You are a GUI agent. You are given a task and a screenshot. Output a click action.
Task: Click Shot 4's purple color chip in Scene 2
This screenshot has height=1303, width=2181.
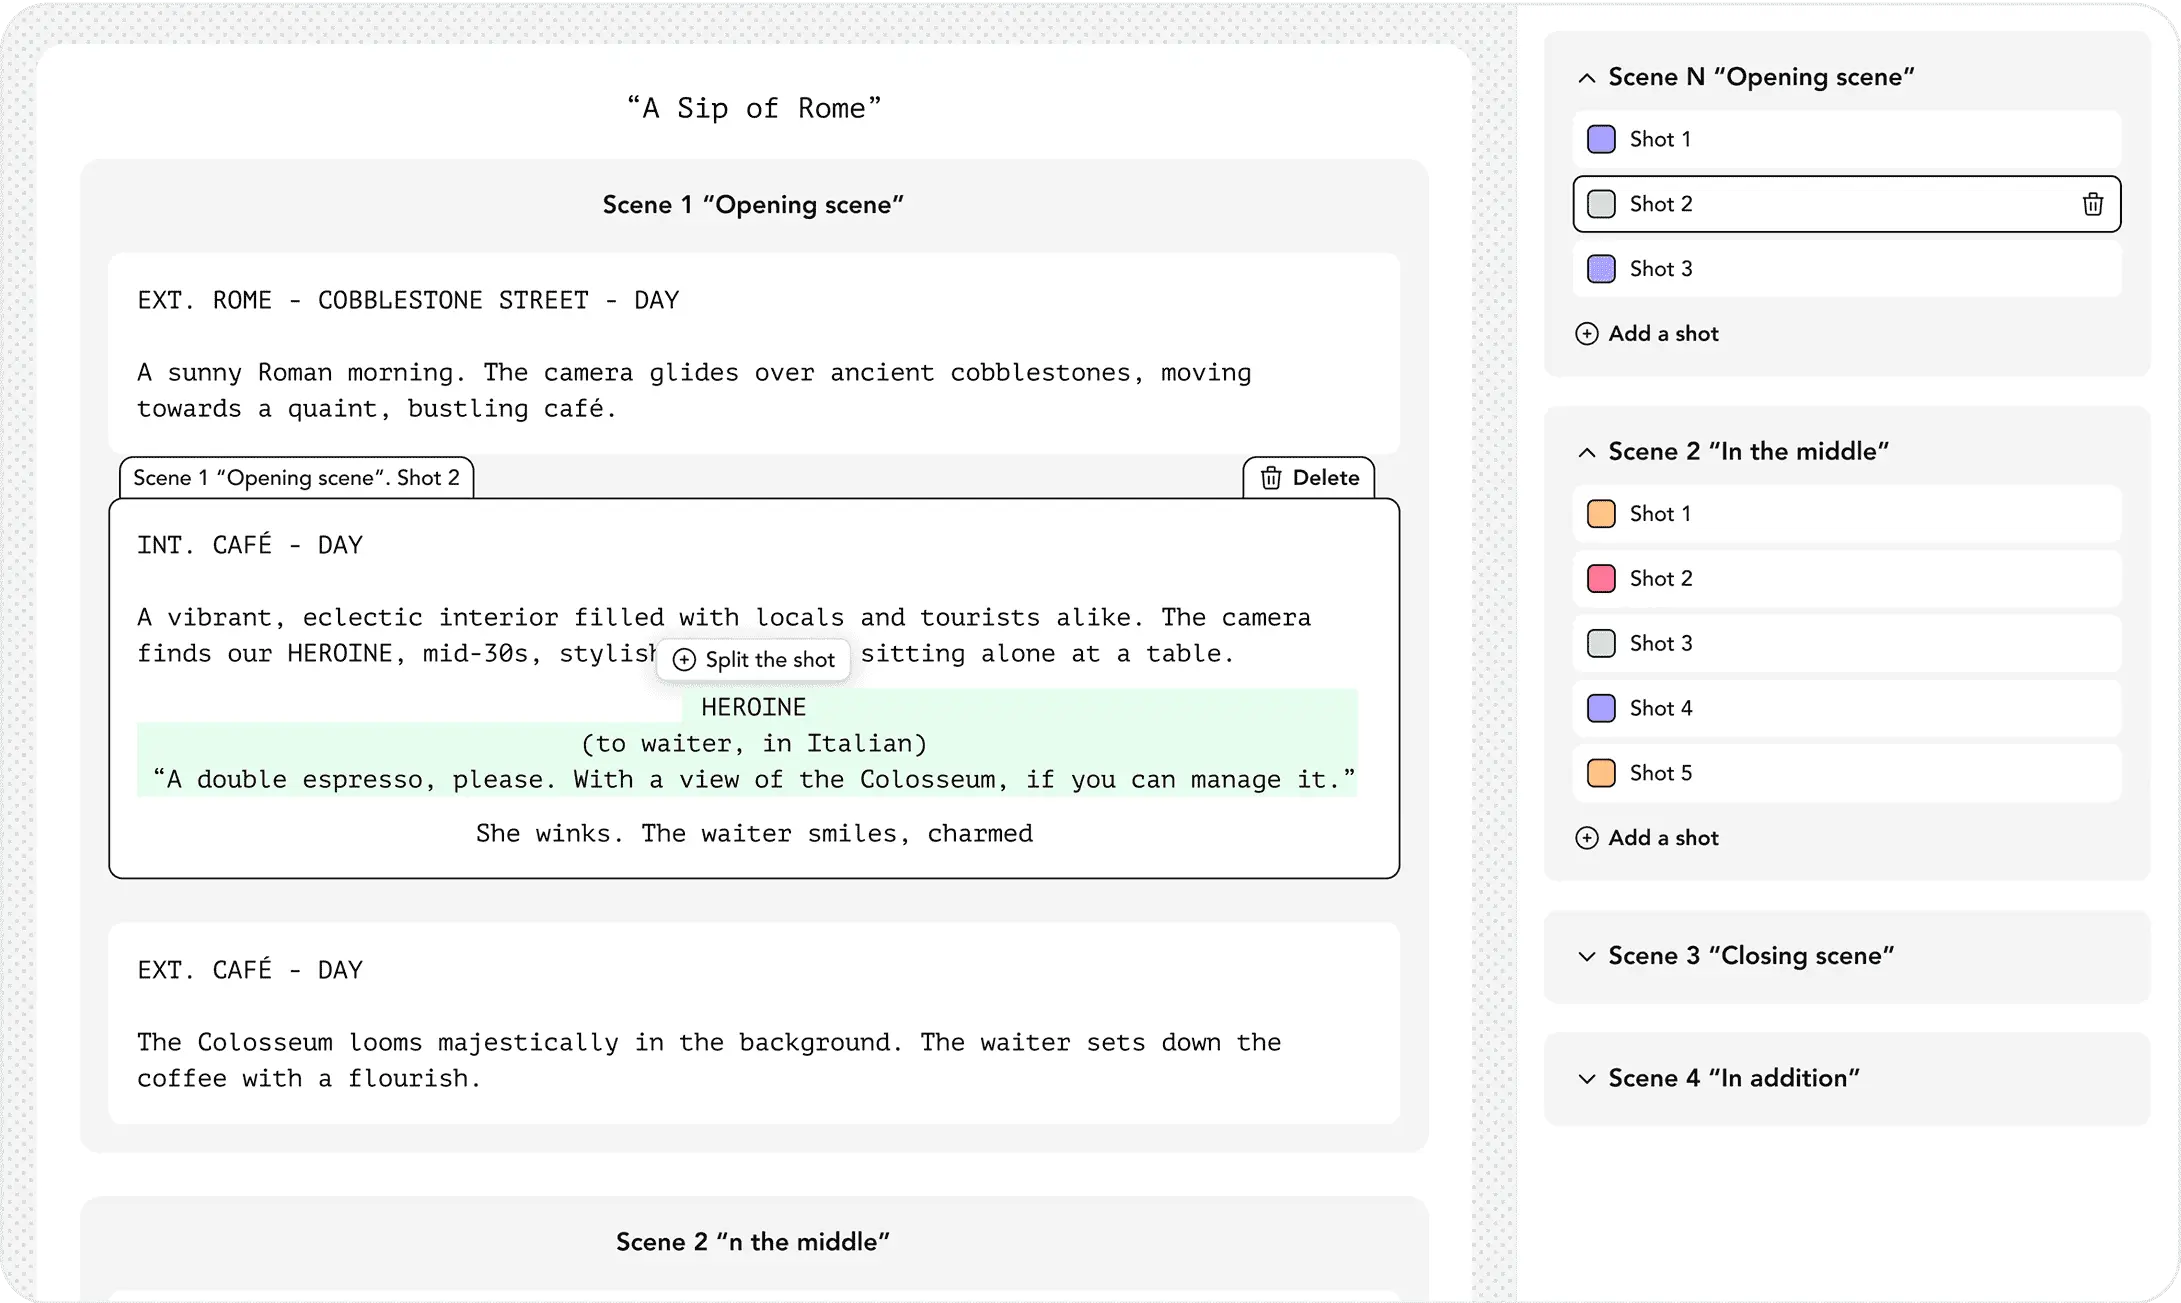(x=1601, y=708)
